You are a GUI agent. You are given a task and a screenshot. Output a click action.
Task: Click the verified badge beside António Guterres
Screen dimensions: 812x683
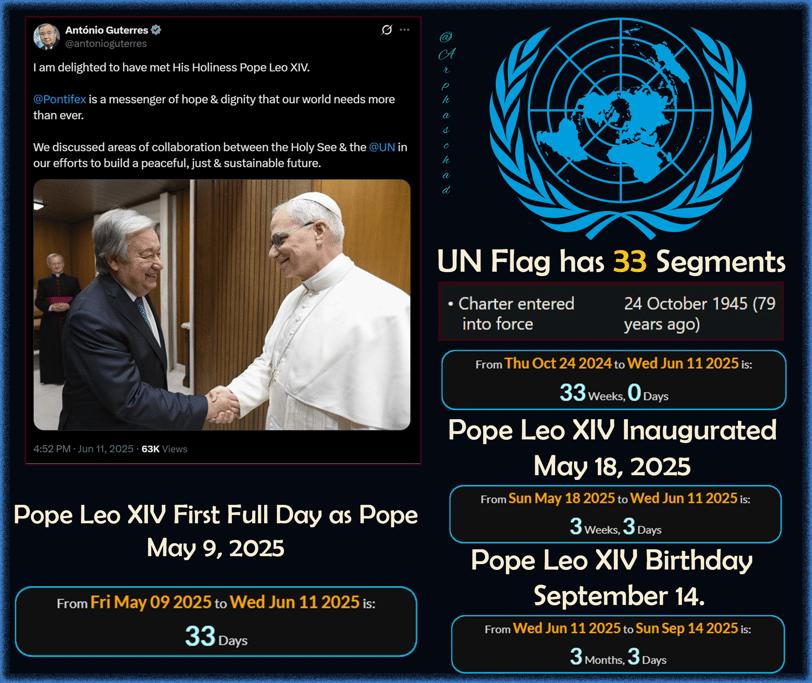156,30
